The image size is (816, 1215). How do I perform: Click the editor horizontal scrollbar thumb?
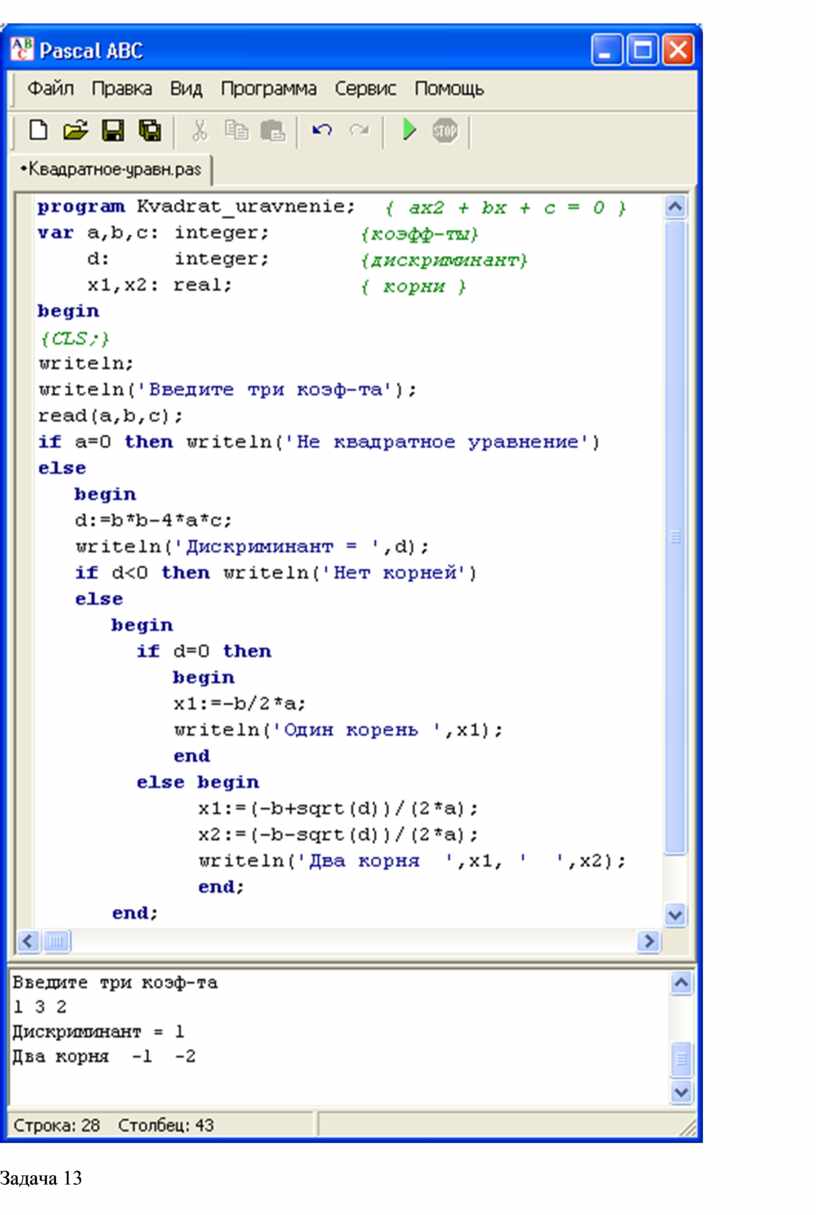click(56, 941)
